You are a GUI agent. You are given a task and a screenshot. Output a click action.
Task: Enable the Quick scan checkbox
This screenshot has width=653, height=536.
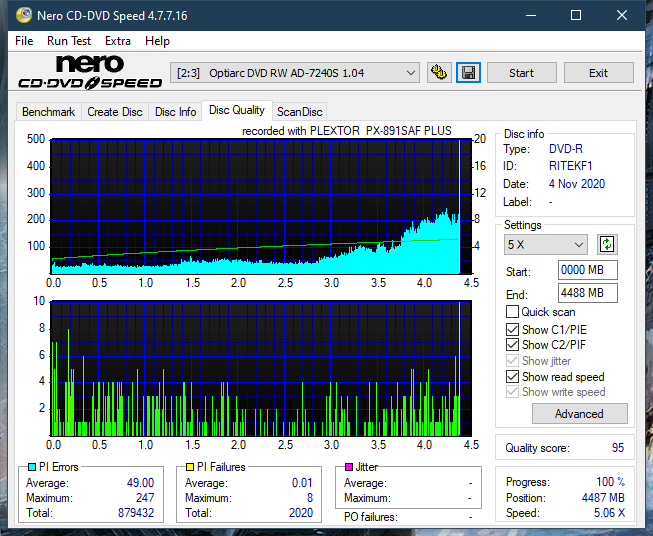coord(512,312)
